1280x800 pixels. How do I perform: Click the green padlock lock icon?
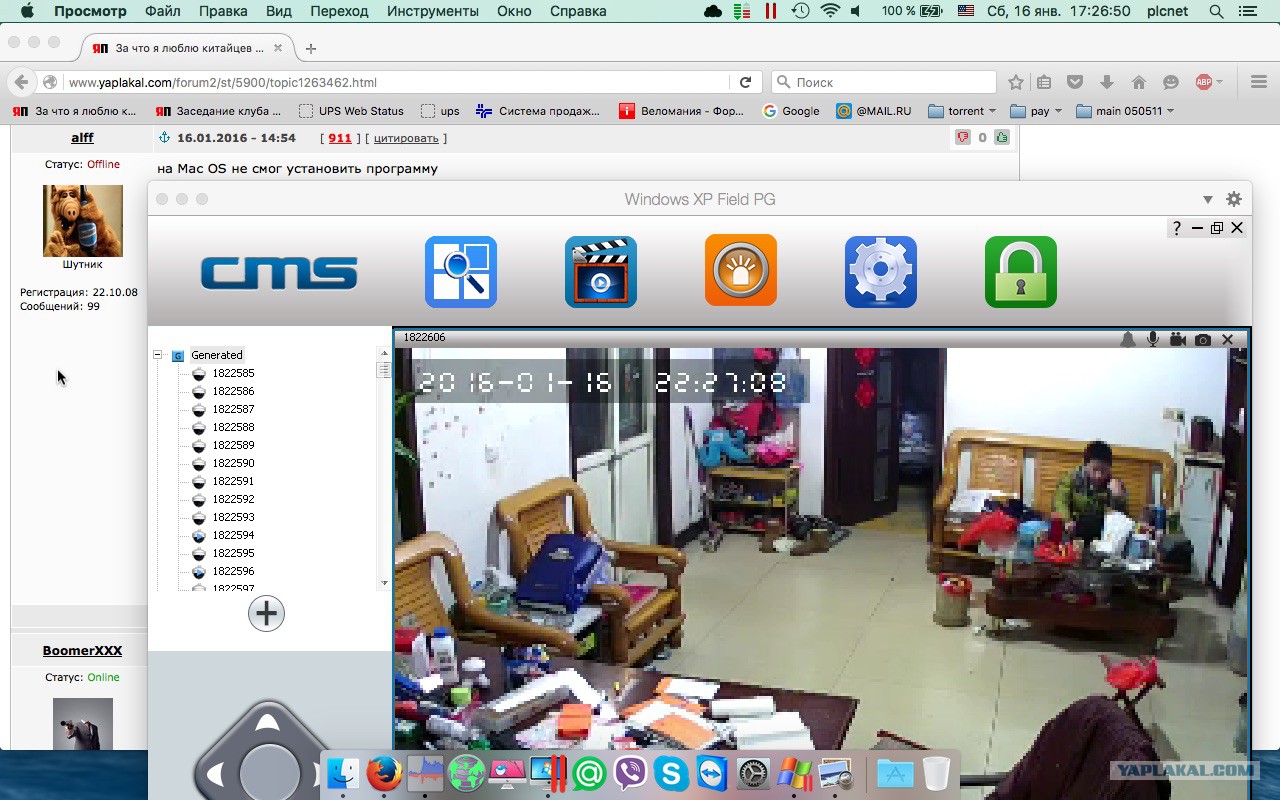[x=1021, y=272]
